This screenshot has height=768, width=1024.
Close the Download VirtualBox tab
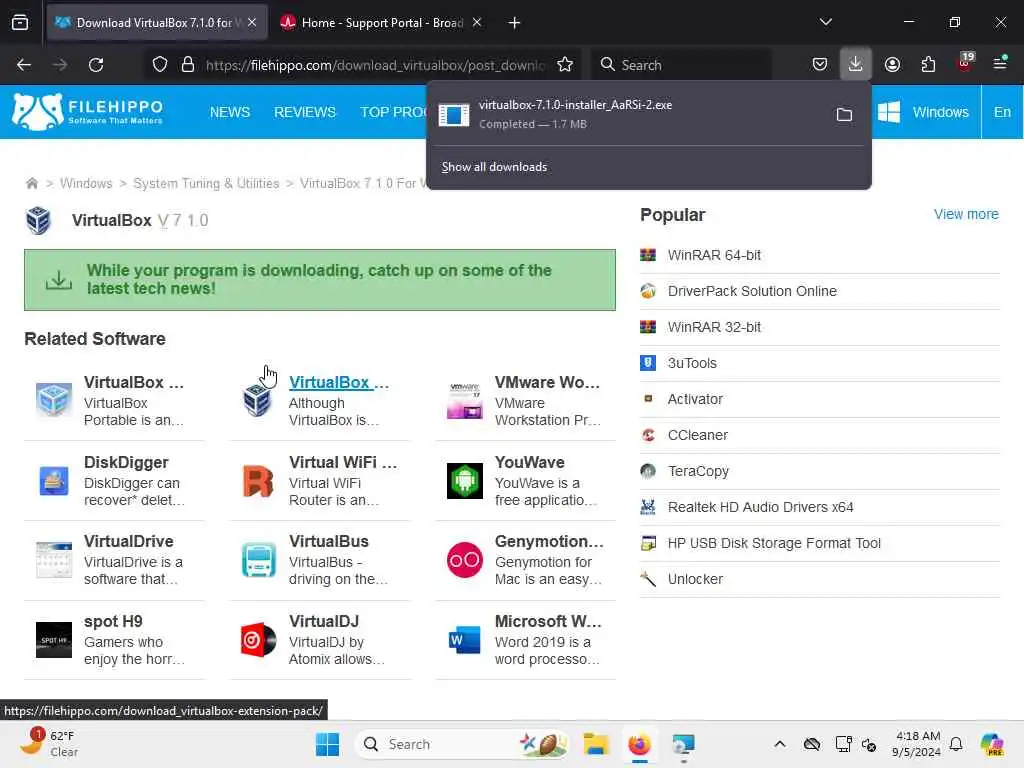[x=251, y=22]
